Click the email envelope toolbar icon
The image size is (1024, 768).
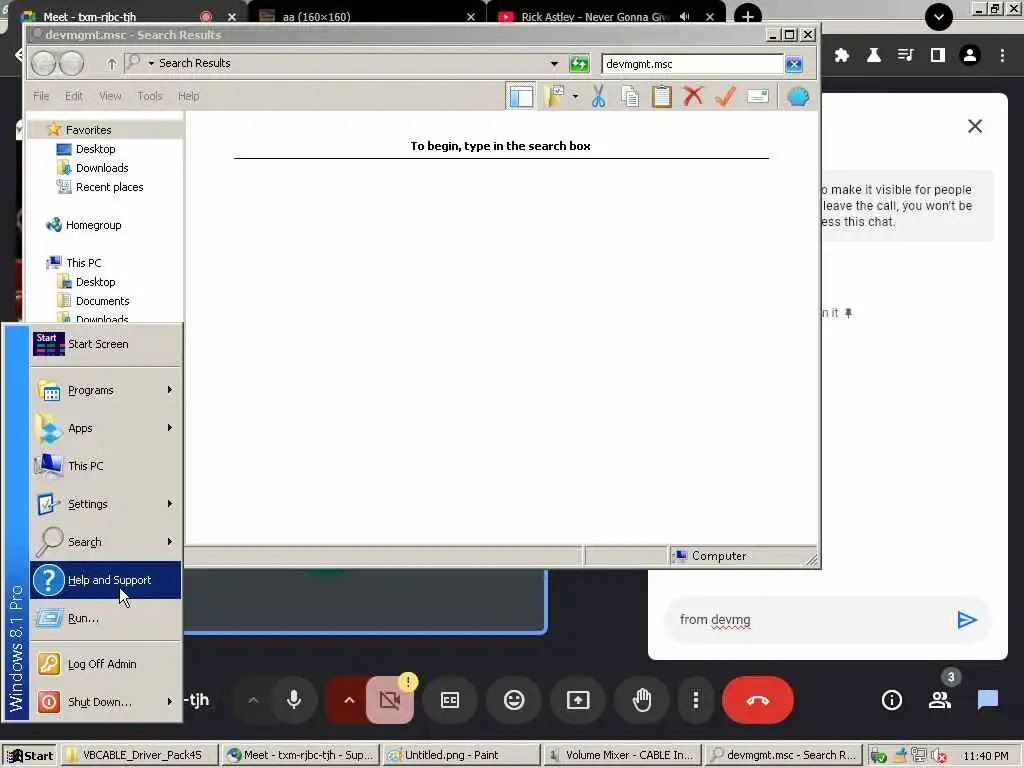pos(758,97)
